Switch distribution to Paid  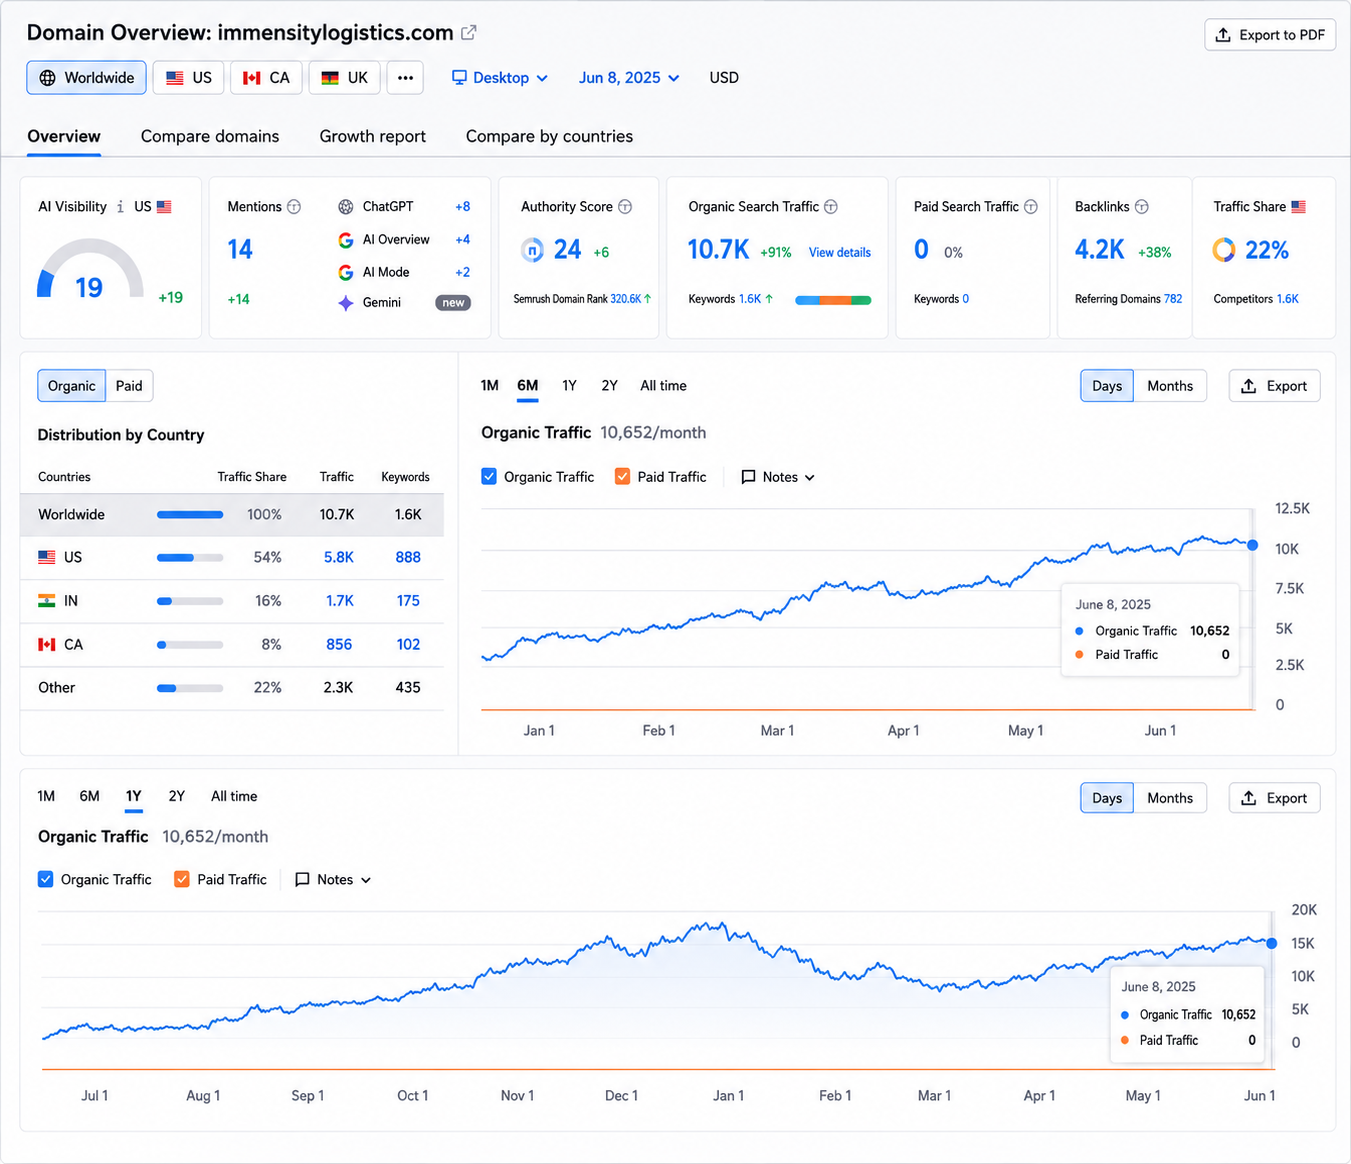click(x=129, y=386)
